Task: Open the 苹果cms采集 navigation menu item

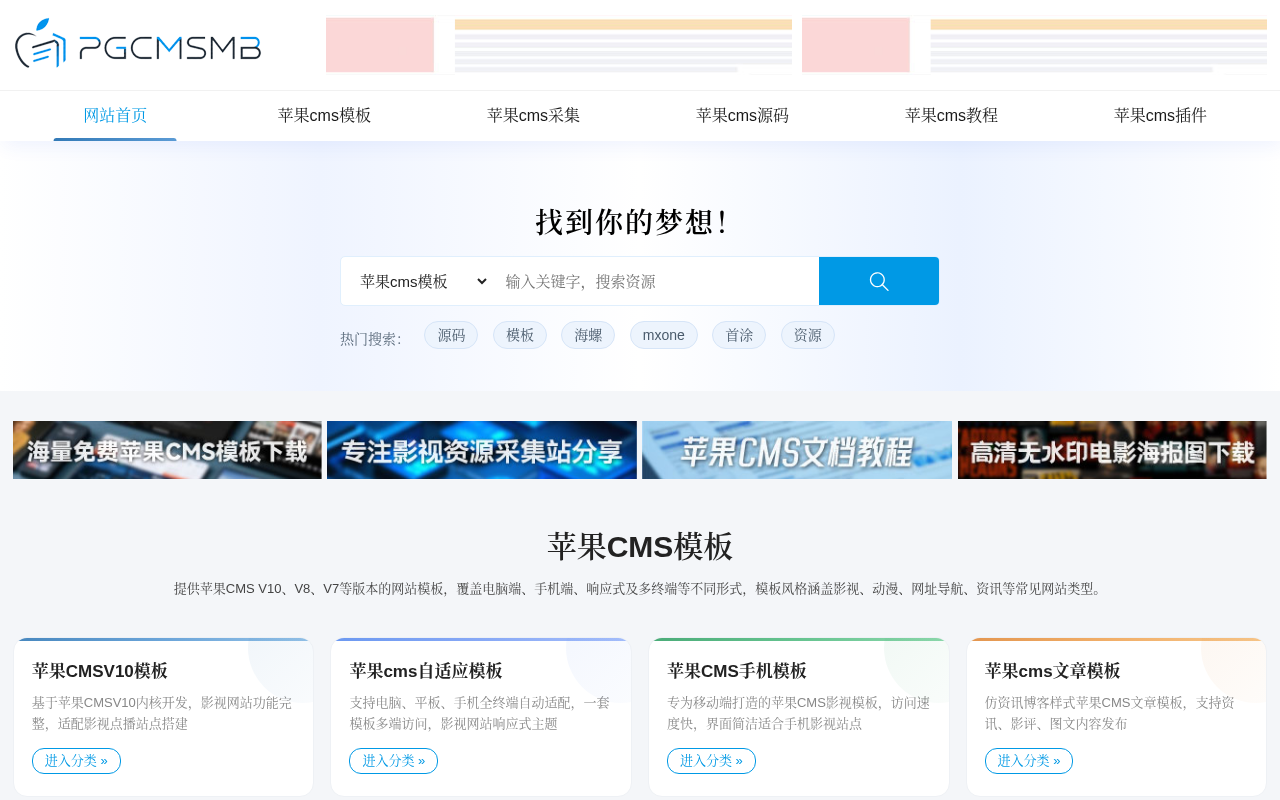Action: coord(533,115)
